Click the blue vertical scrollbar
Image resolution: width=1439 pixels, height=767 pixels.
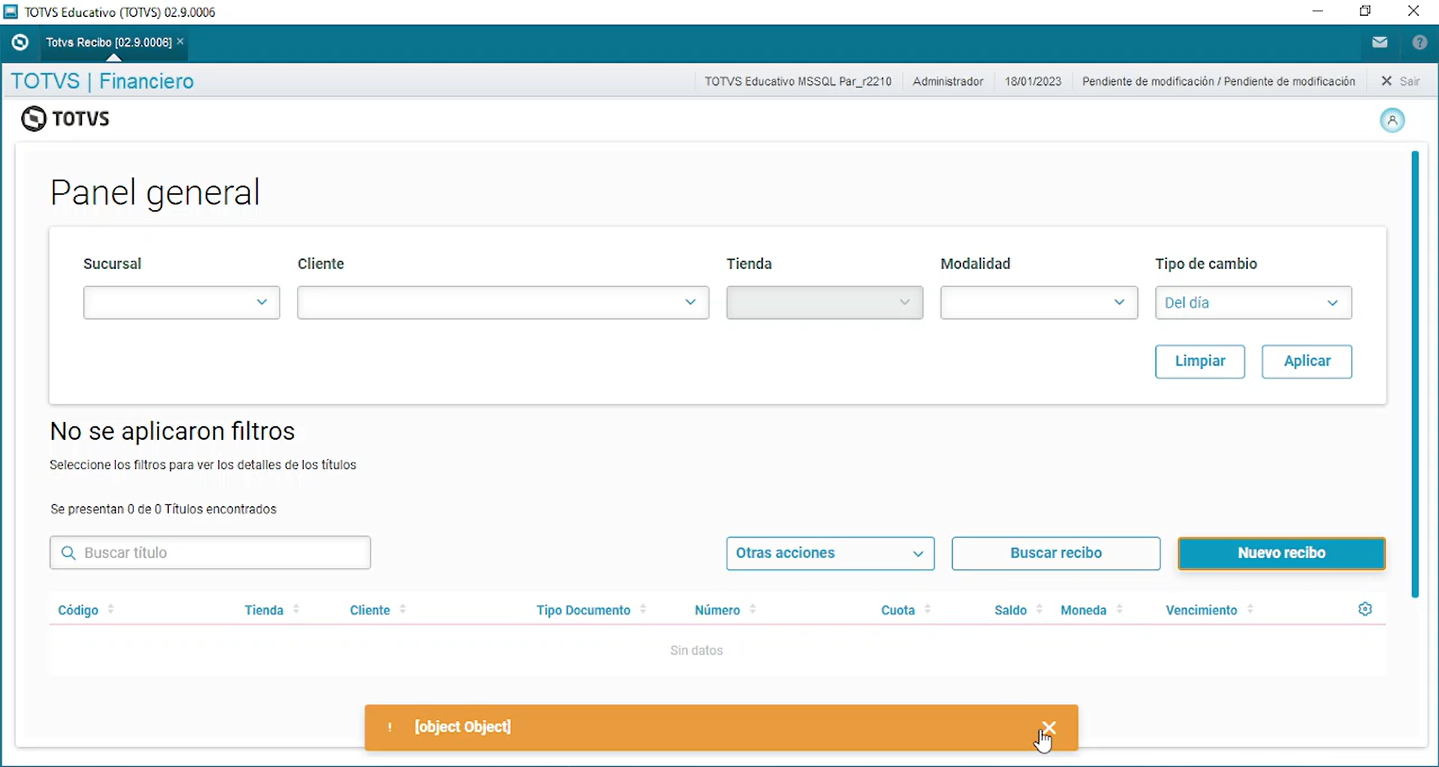(x=1415, y=375)
